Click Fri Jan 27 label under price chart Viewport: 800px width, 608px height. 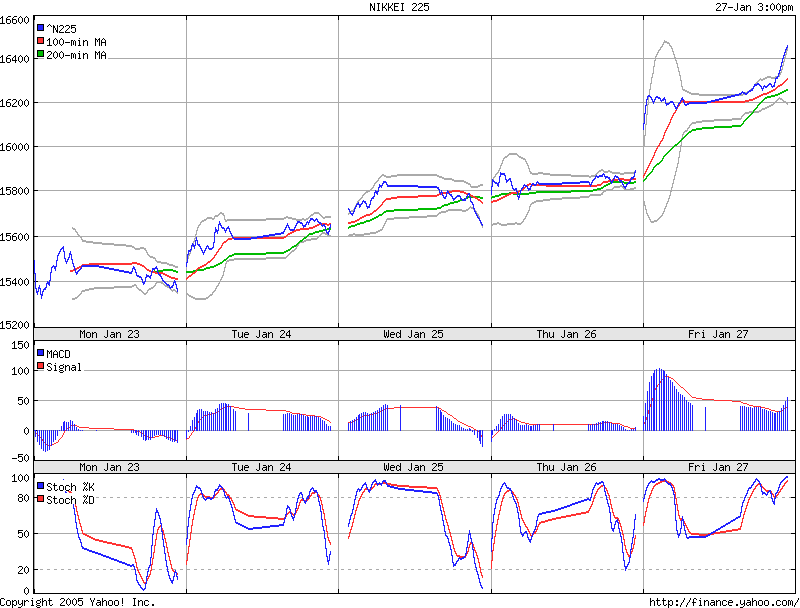click(x=718, y=335)
